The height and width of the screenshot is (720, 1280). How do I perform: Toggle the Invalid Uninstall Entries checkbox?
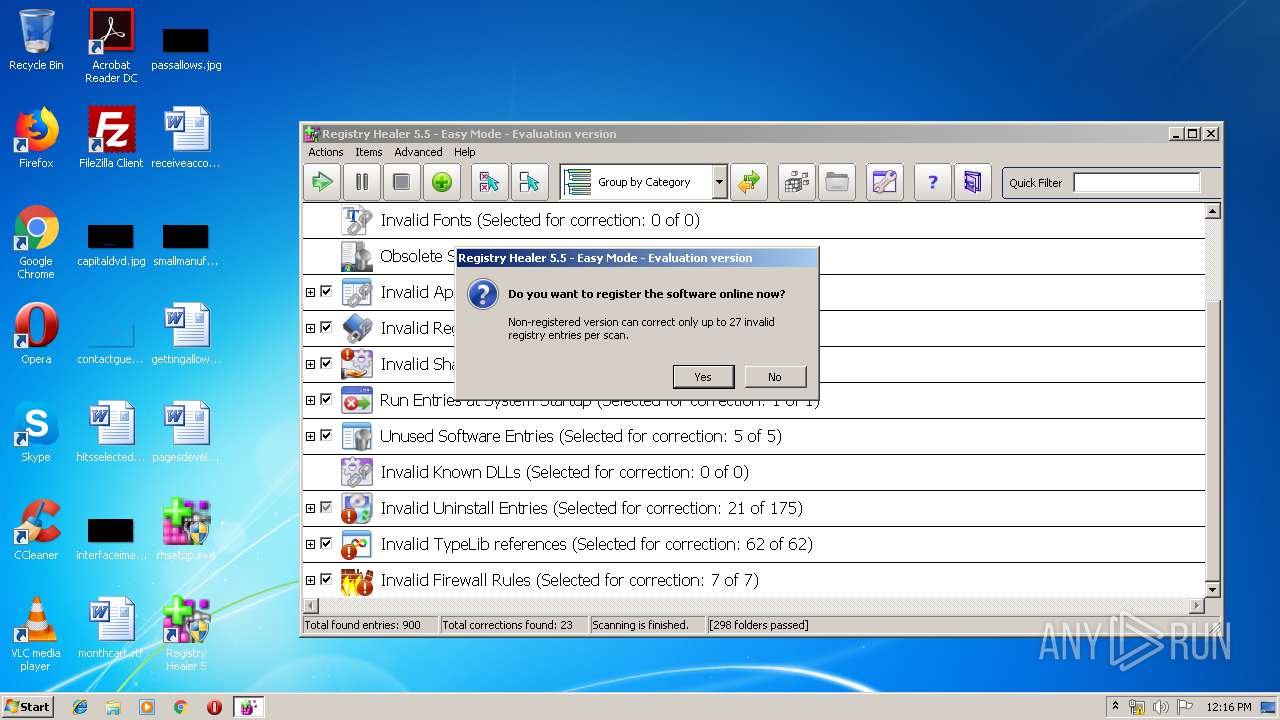pyautogui.click(x=326, y=508)
